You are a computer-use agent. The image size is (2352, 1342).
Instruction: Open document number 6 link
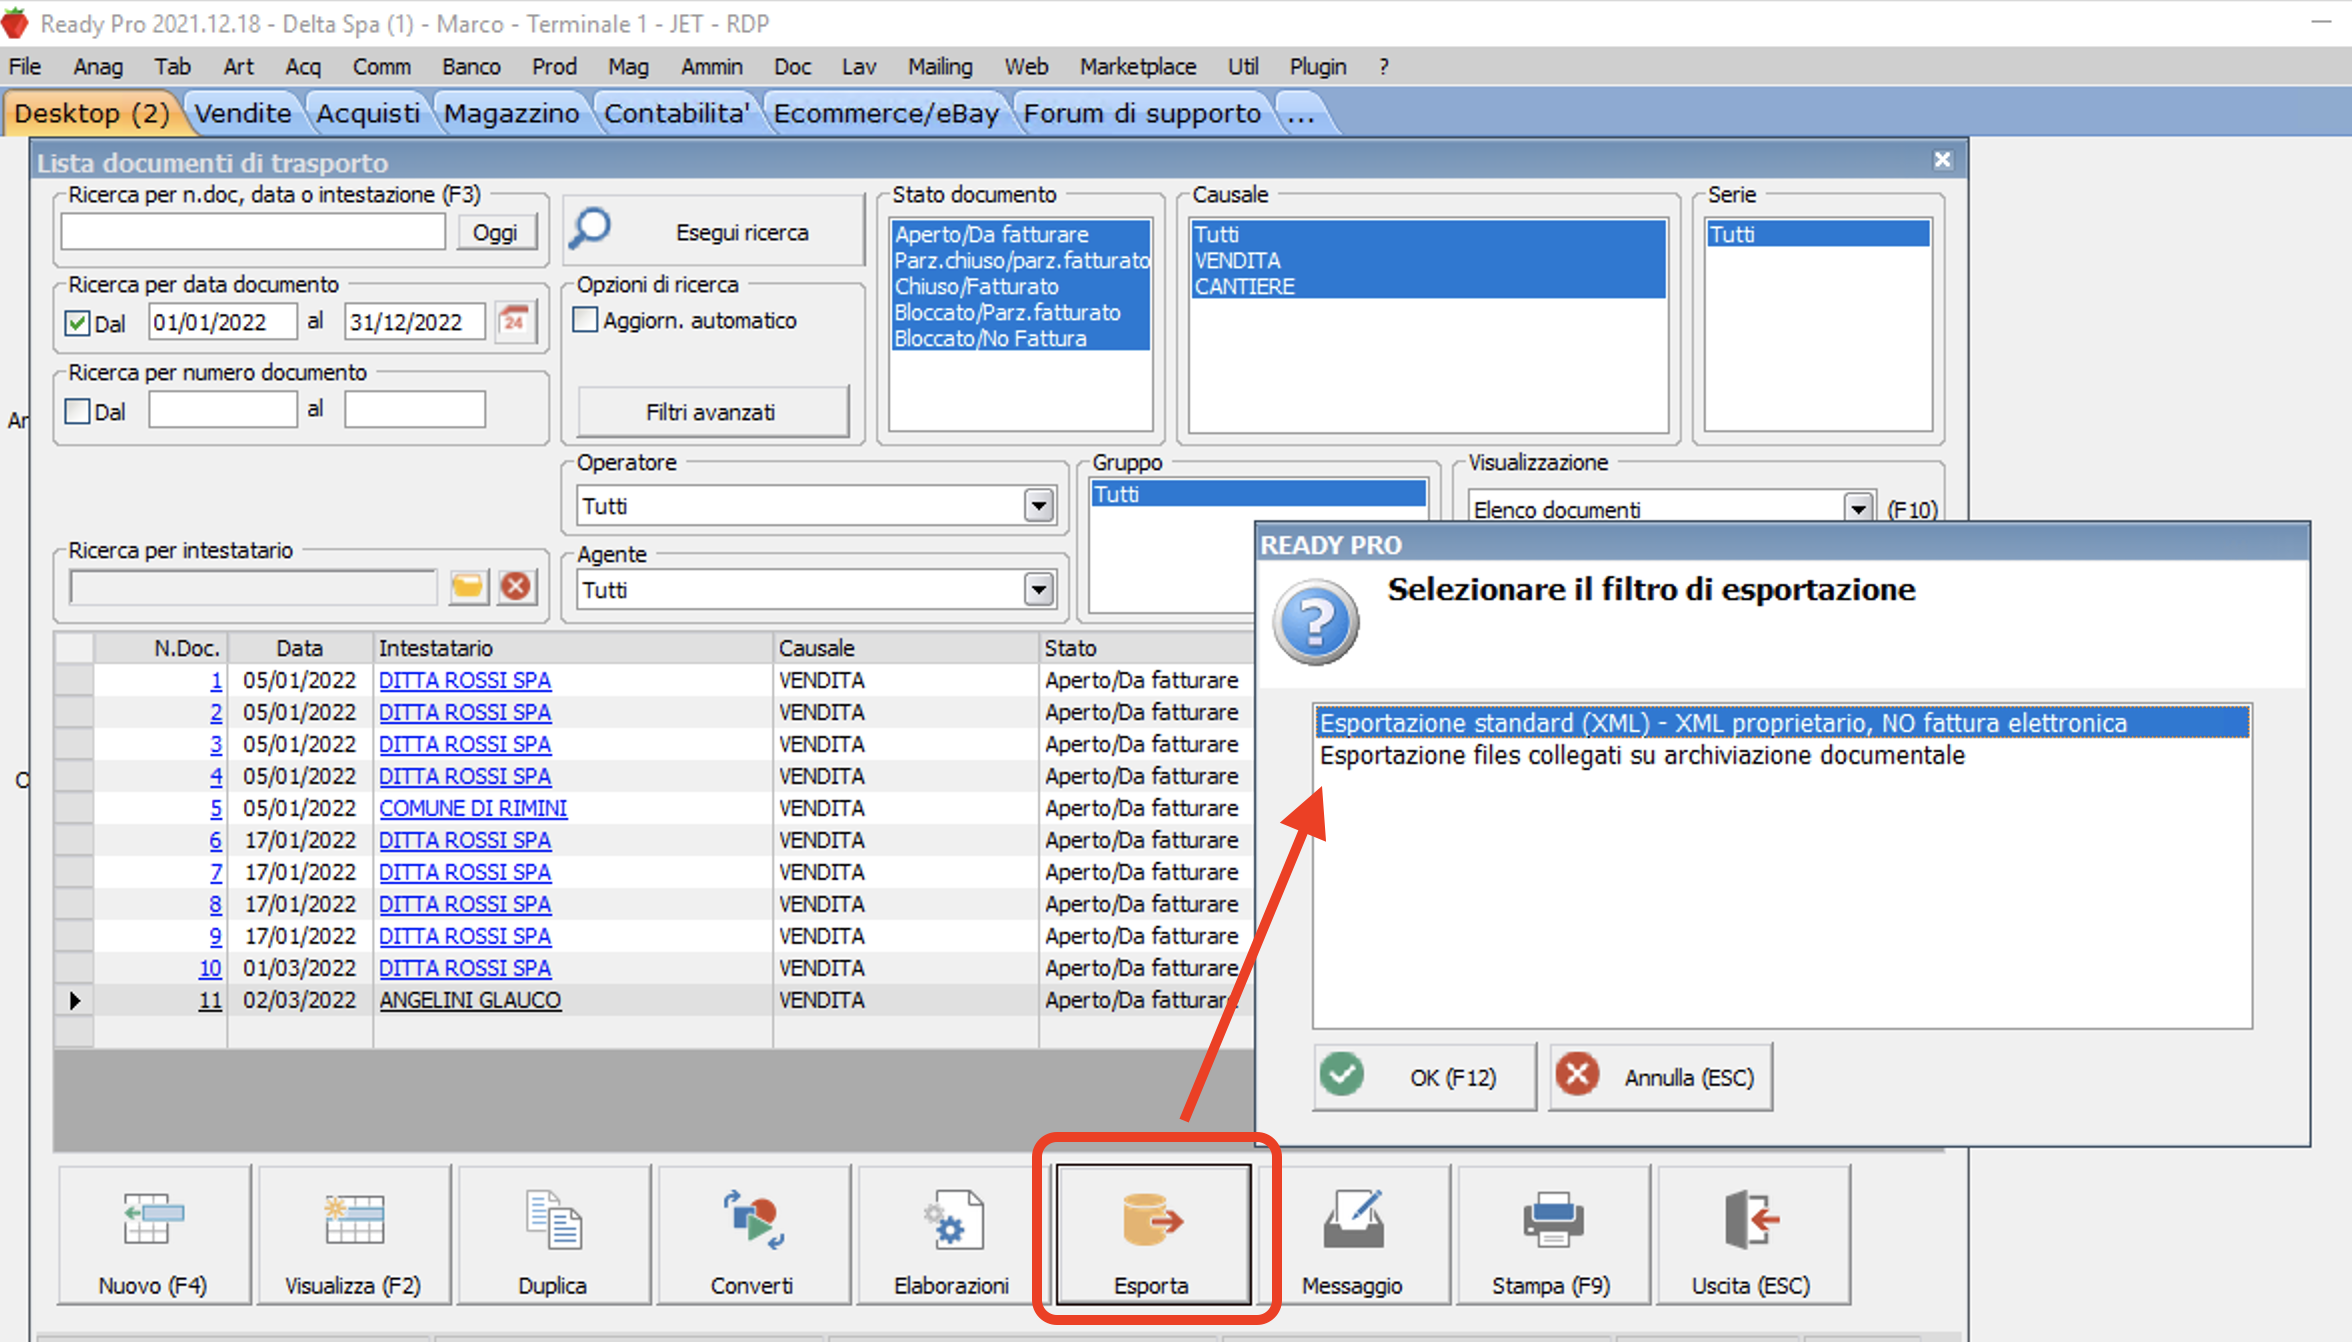click(x=215, y=840)
